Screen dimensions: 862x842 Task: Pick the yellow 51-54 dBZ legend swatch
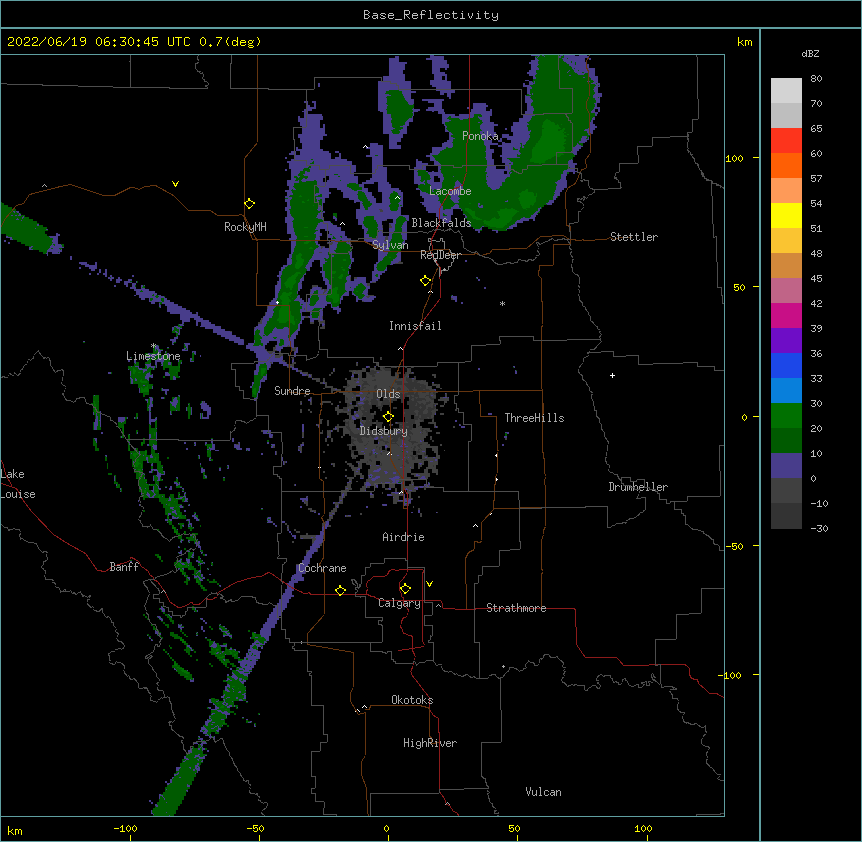click(786, 215)
